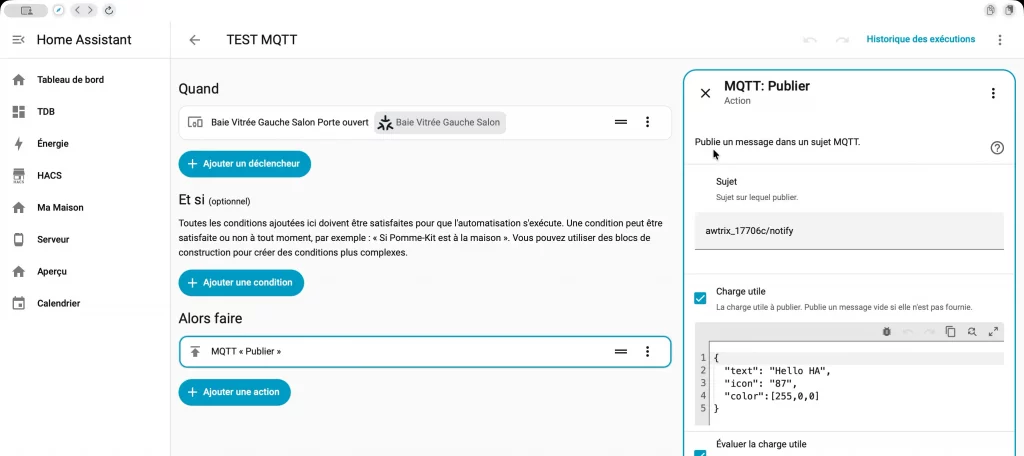Open the MQTT Publier row three-dot menu

647,351
